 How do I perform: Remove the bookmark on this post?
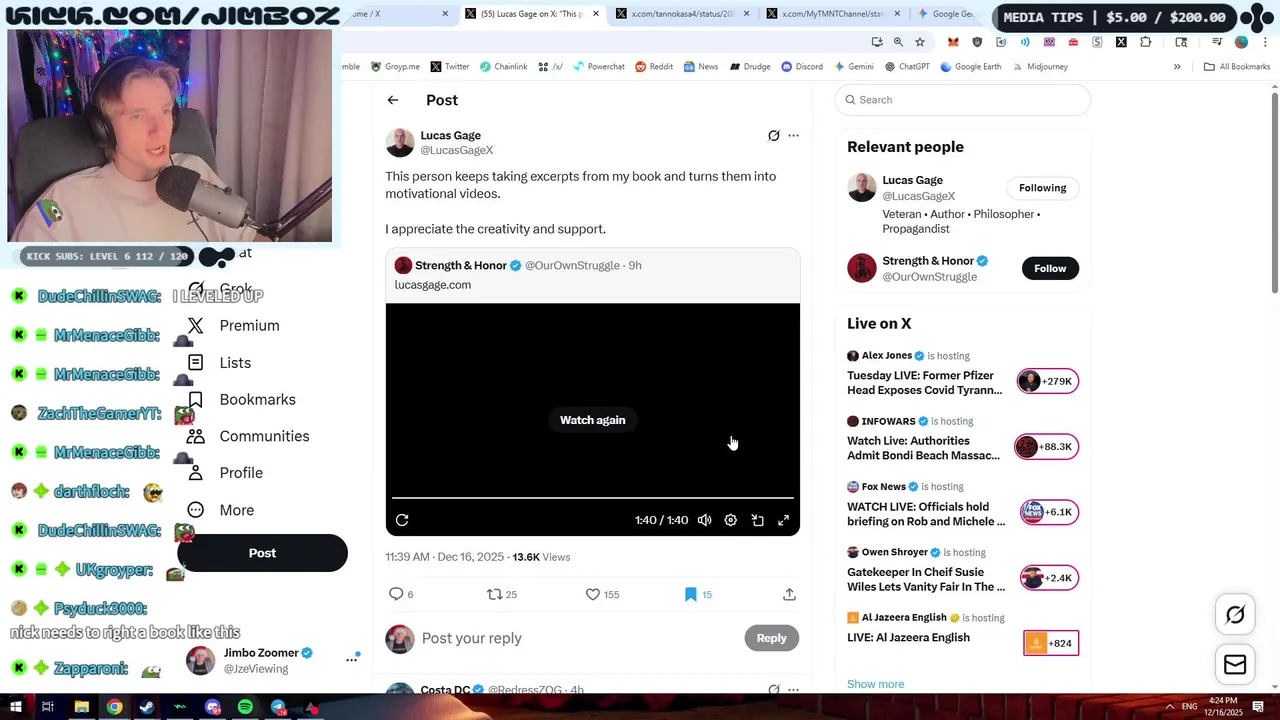click(x=698, y=594)
